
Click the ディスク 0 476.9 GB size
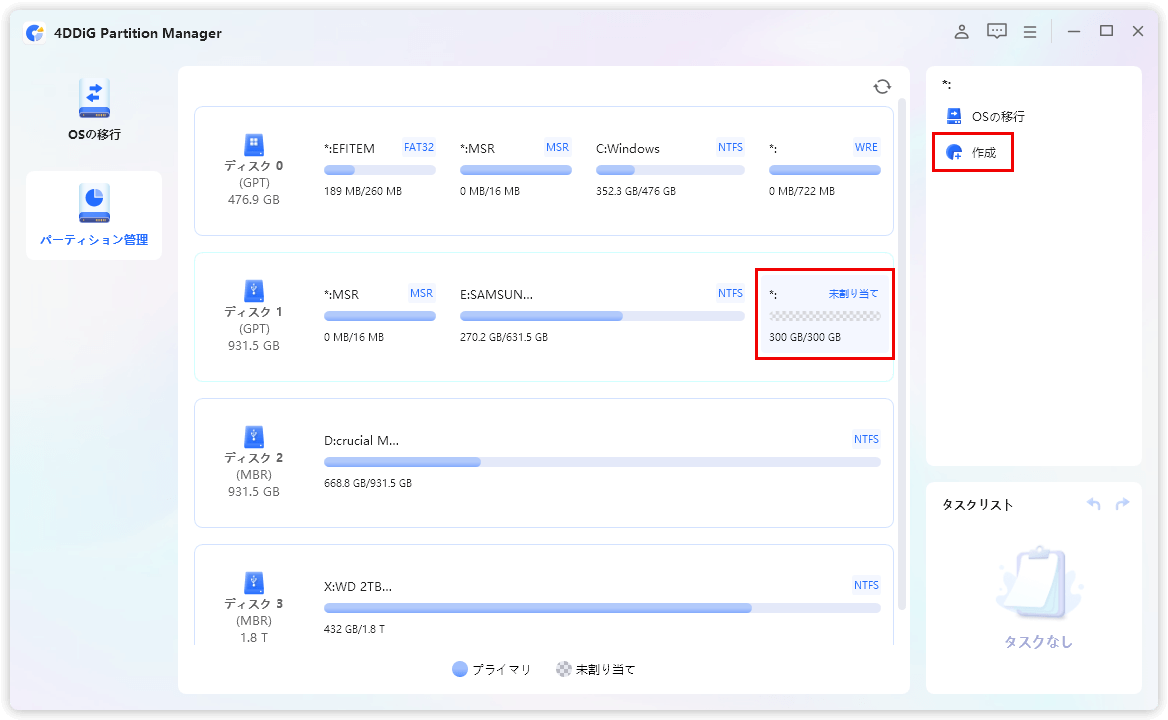pos(254,200)
